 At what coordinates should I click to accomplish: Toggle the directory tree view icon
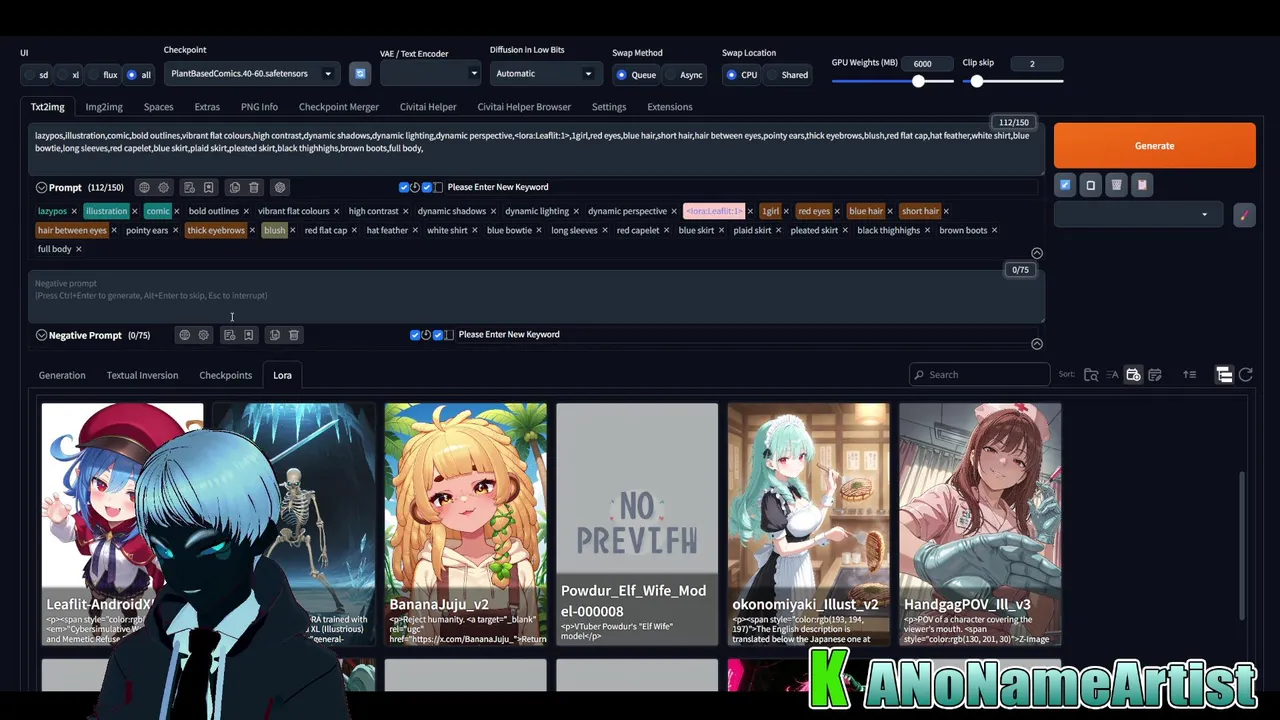click(1224, 375)
